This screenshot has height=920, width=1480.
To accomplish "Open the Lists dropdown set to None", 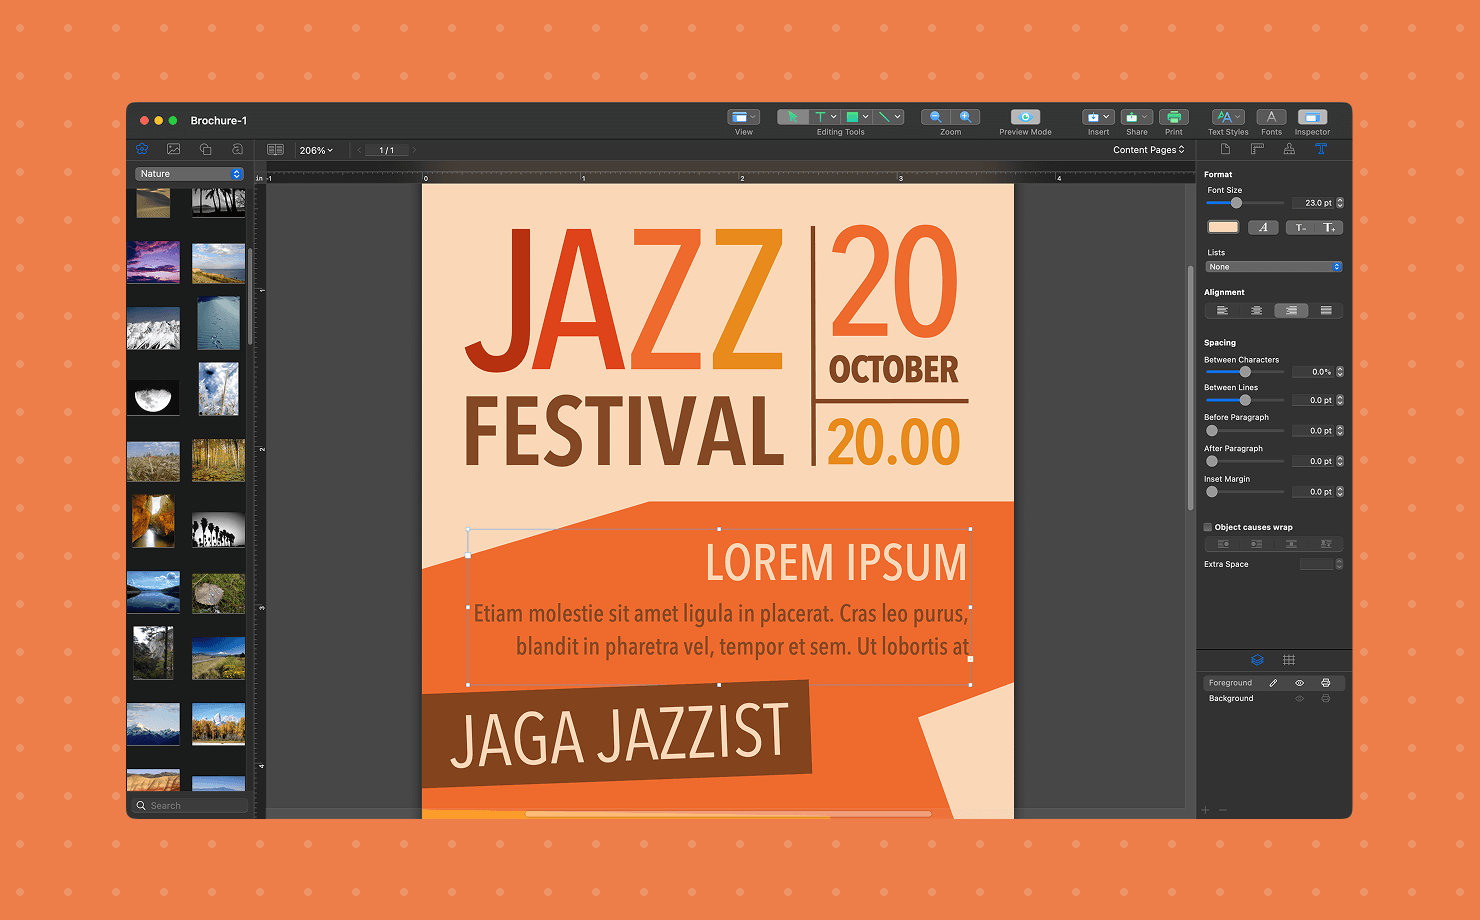I will (1272, 266).
